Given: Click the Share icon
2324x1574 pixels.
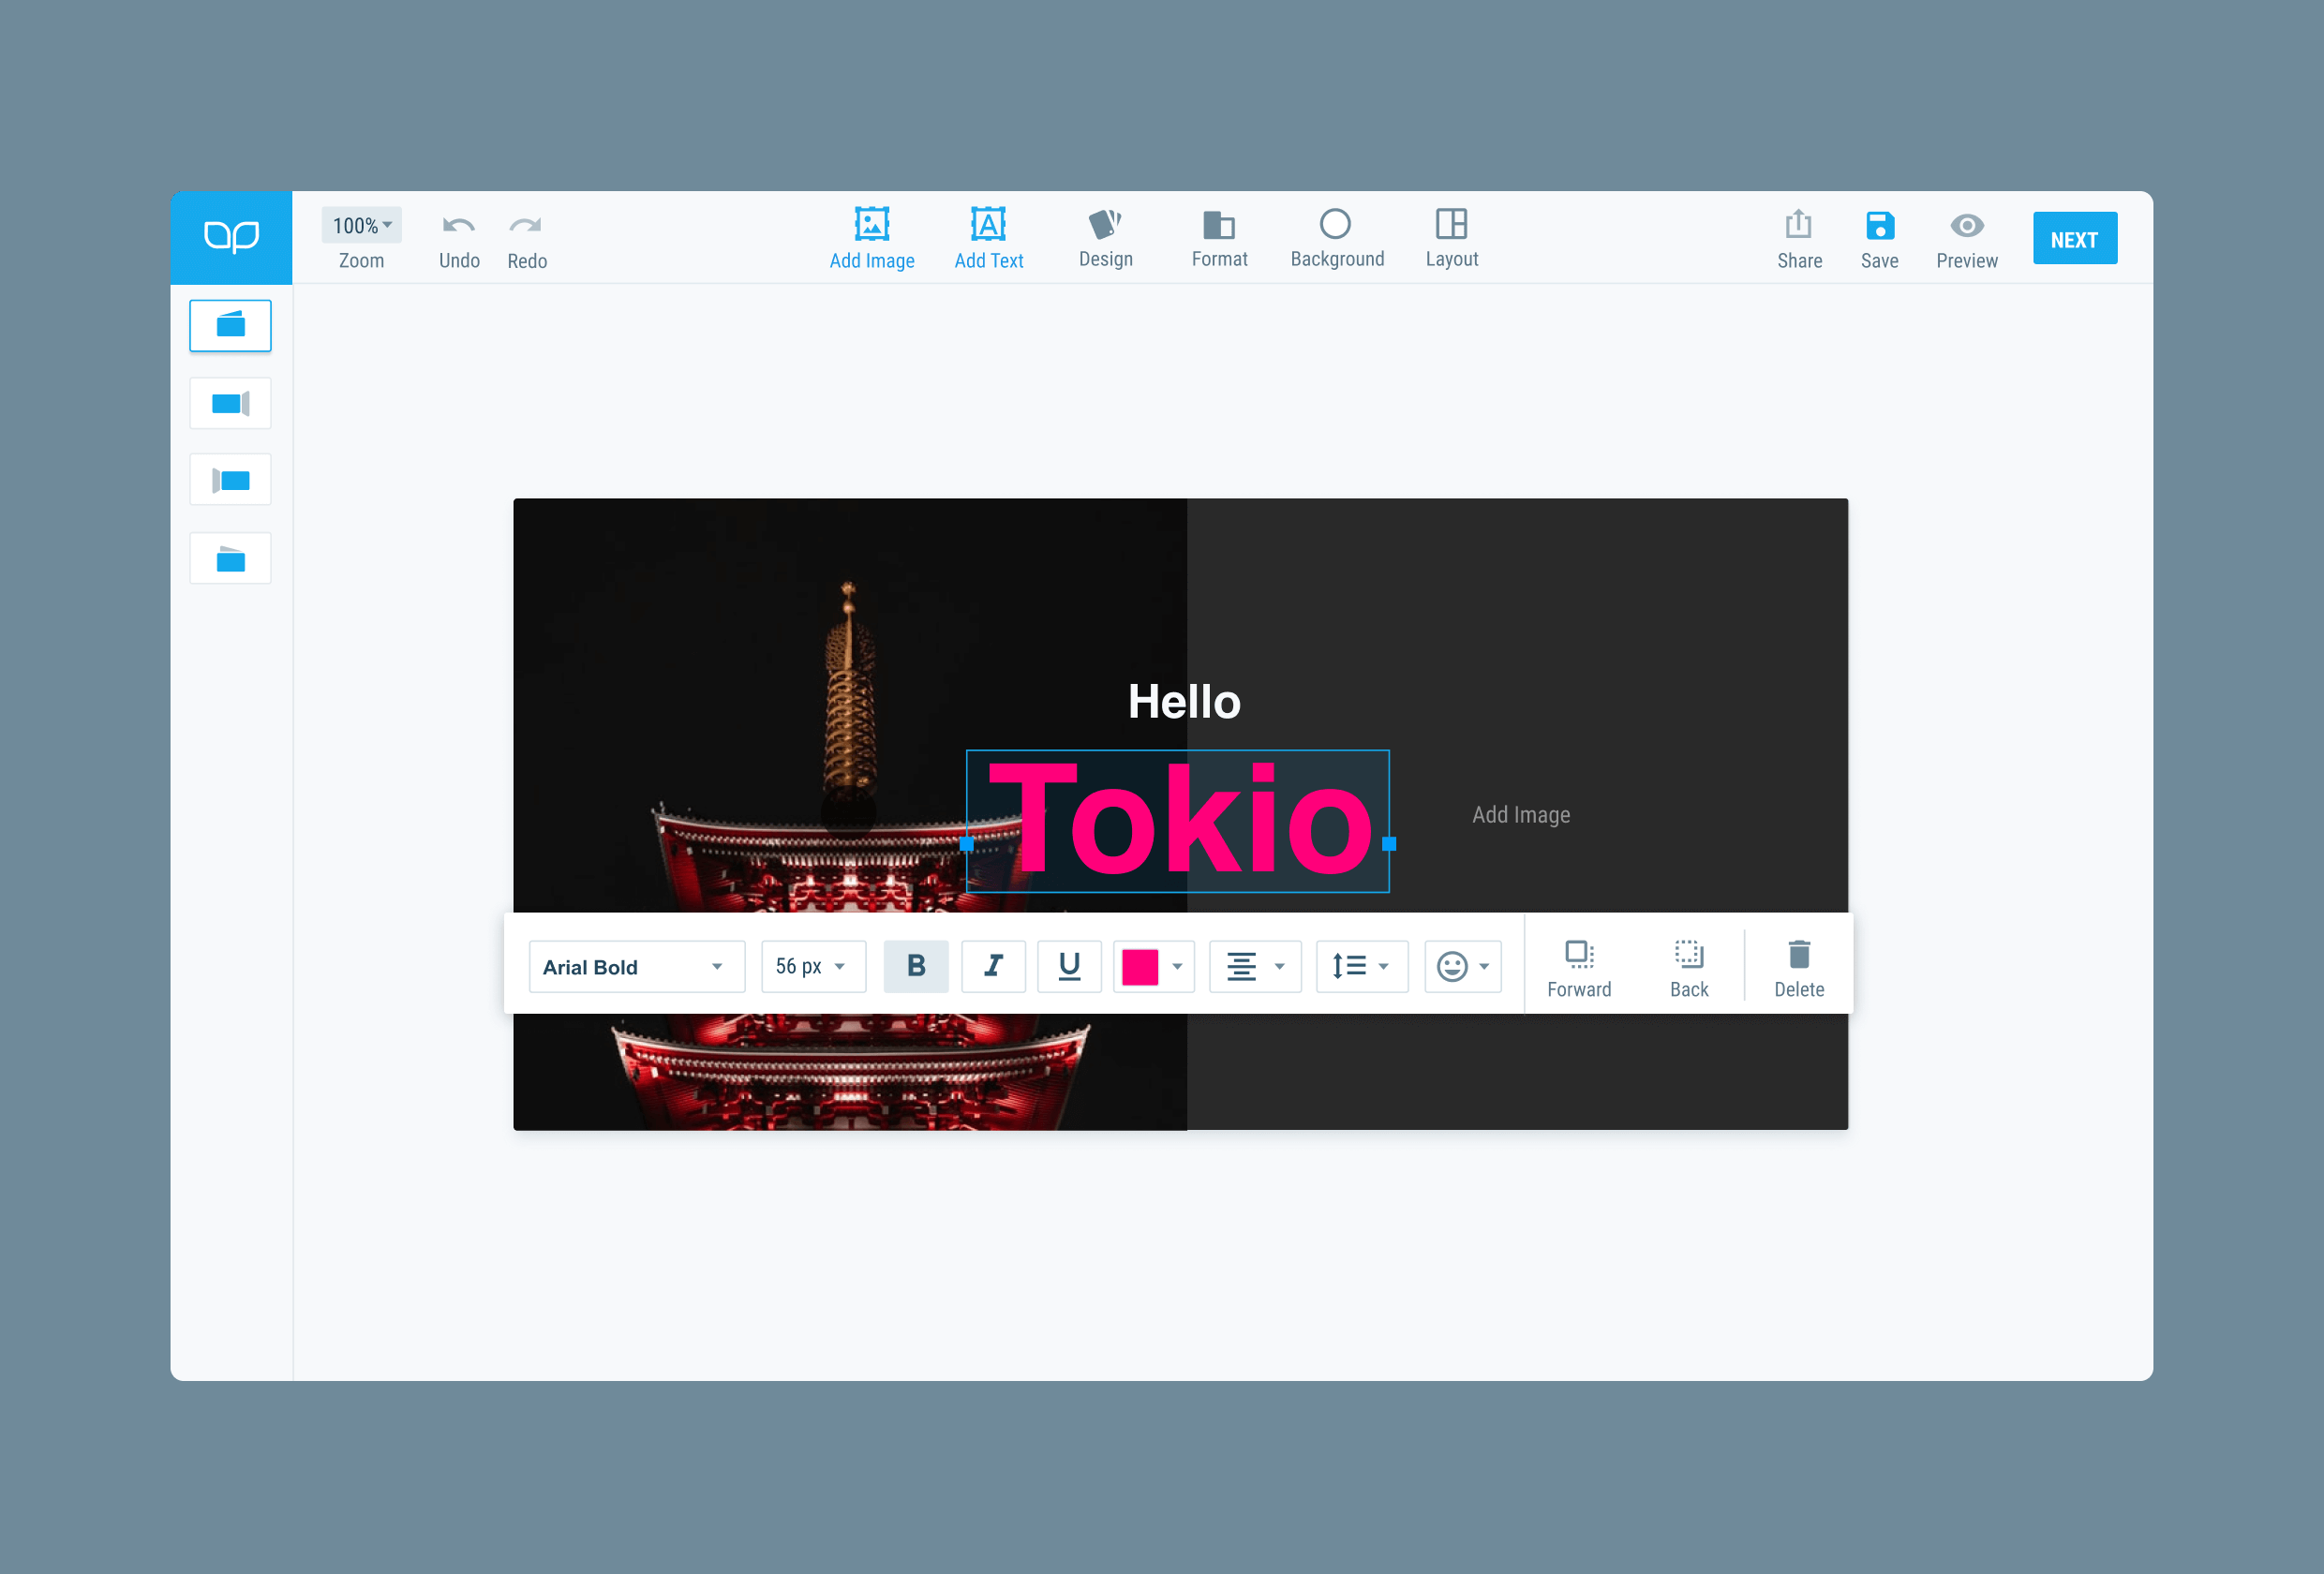Looking at the screenshot, I should [x=1798, y=225].
